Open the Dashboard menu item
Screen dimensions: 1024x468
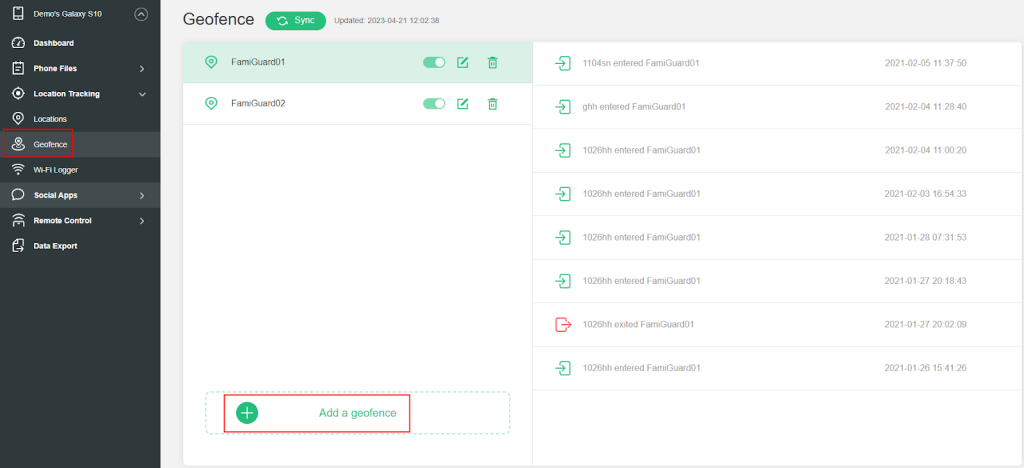(x=54, y=43)
